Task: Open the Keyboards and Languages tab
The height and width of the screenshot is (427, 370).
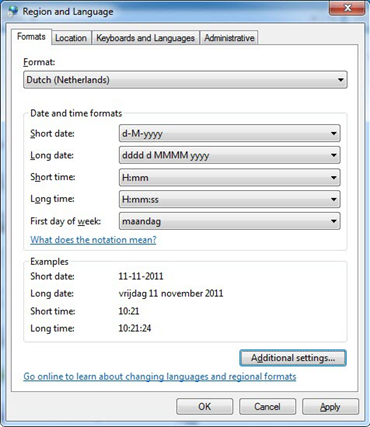Action: tap(145, 38)
